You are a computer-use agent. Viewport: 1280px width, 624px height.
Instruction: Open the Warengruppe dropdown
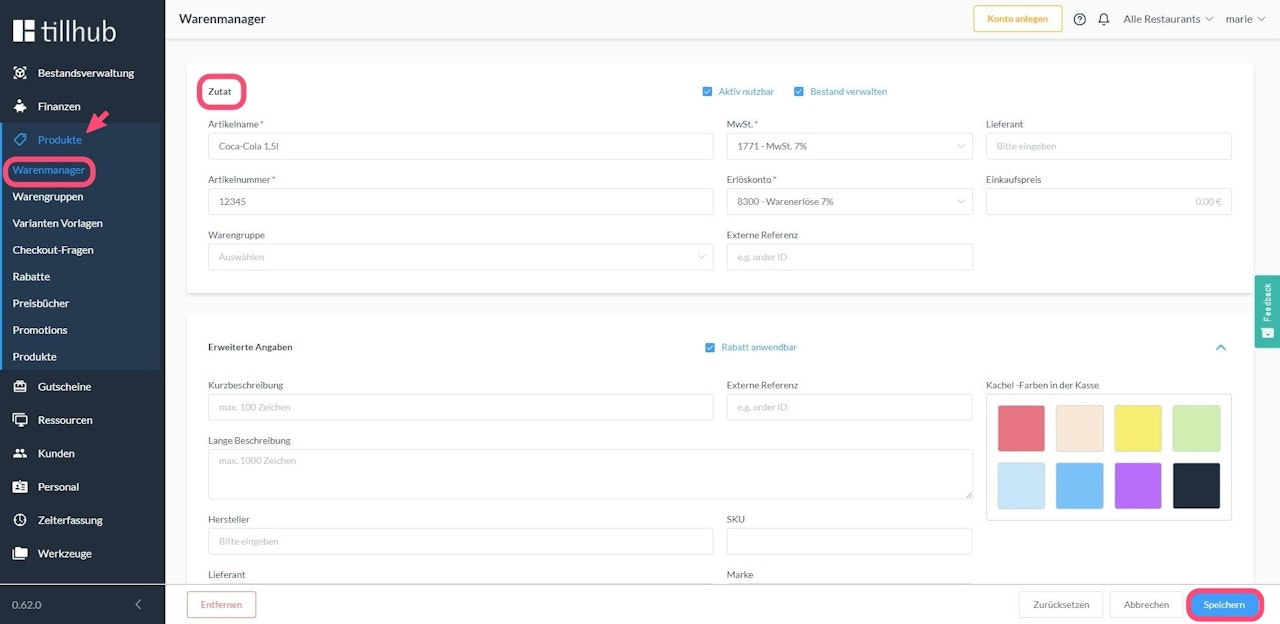tap(461, 257)
